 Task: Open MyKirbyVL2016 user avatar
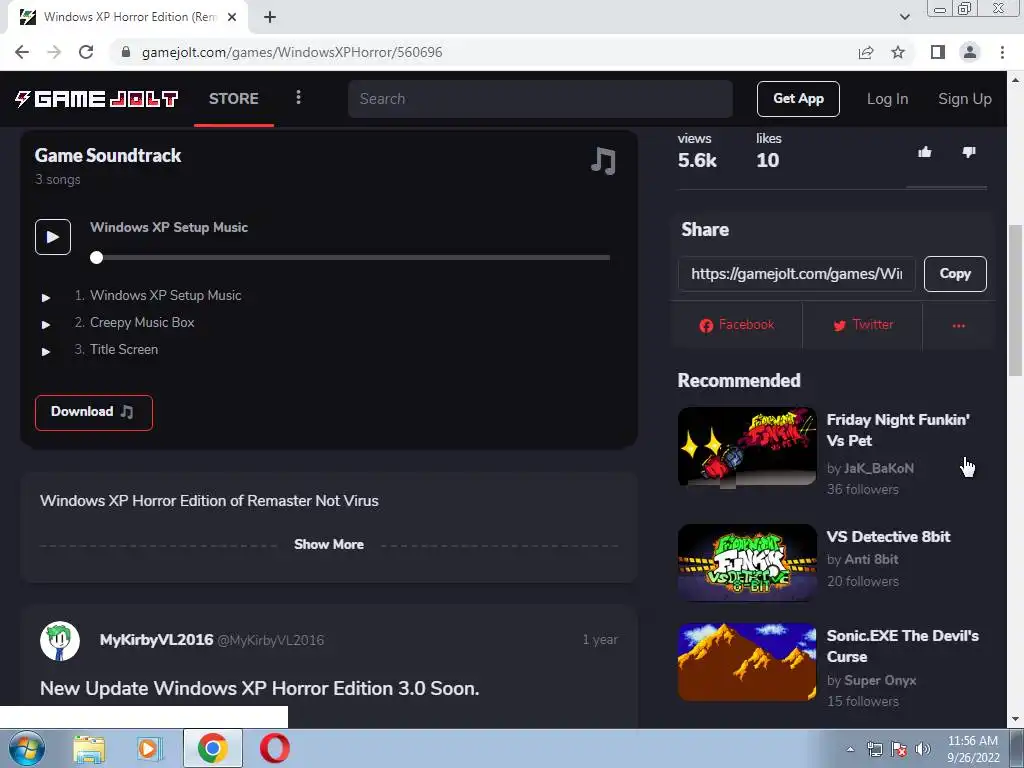point(60,641)
